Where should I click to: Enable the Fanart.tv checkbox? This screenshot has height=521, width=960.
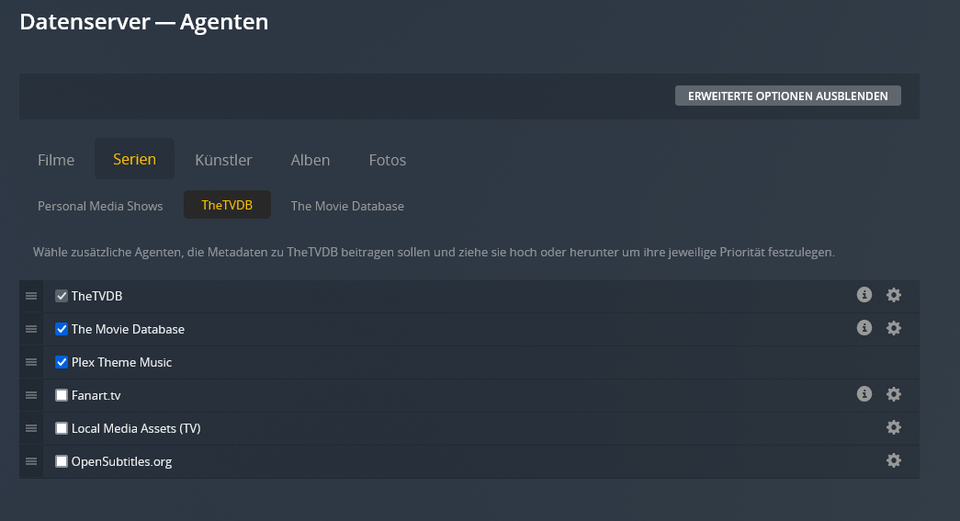point(62,395)
